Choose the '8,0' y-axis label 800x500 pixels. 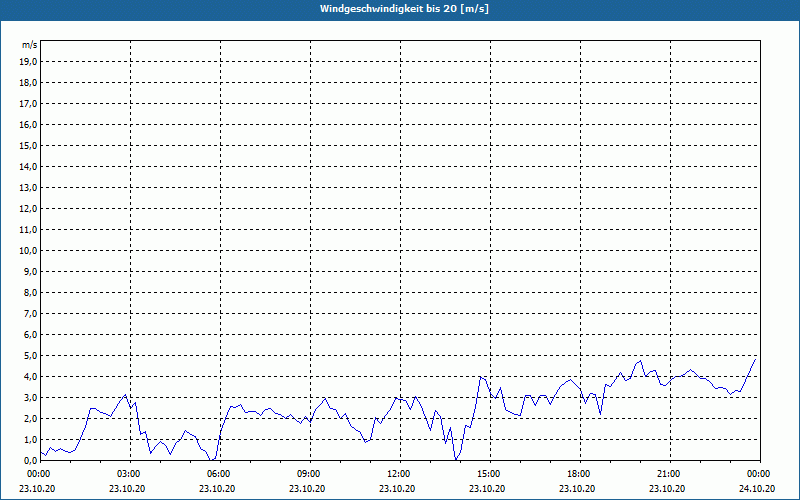point(30,292)
